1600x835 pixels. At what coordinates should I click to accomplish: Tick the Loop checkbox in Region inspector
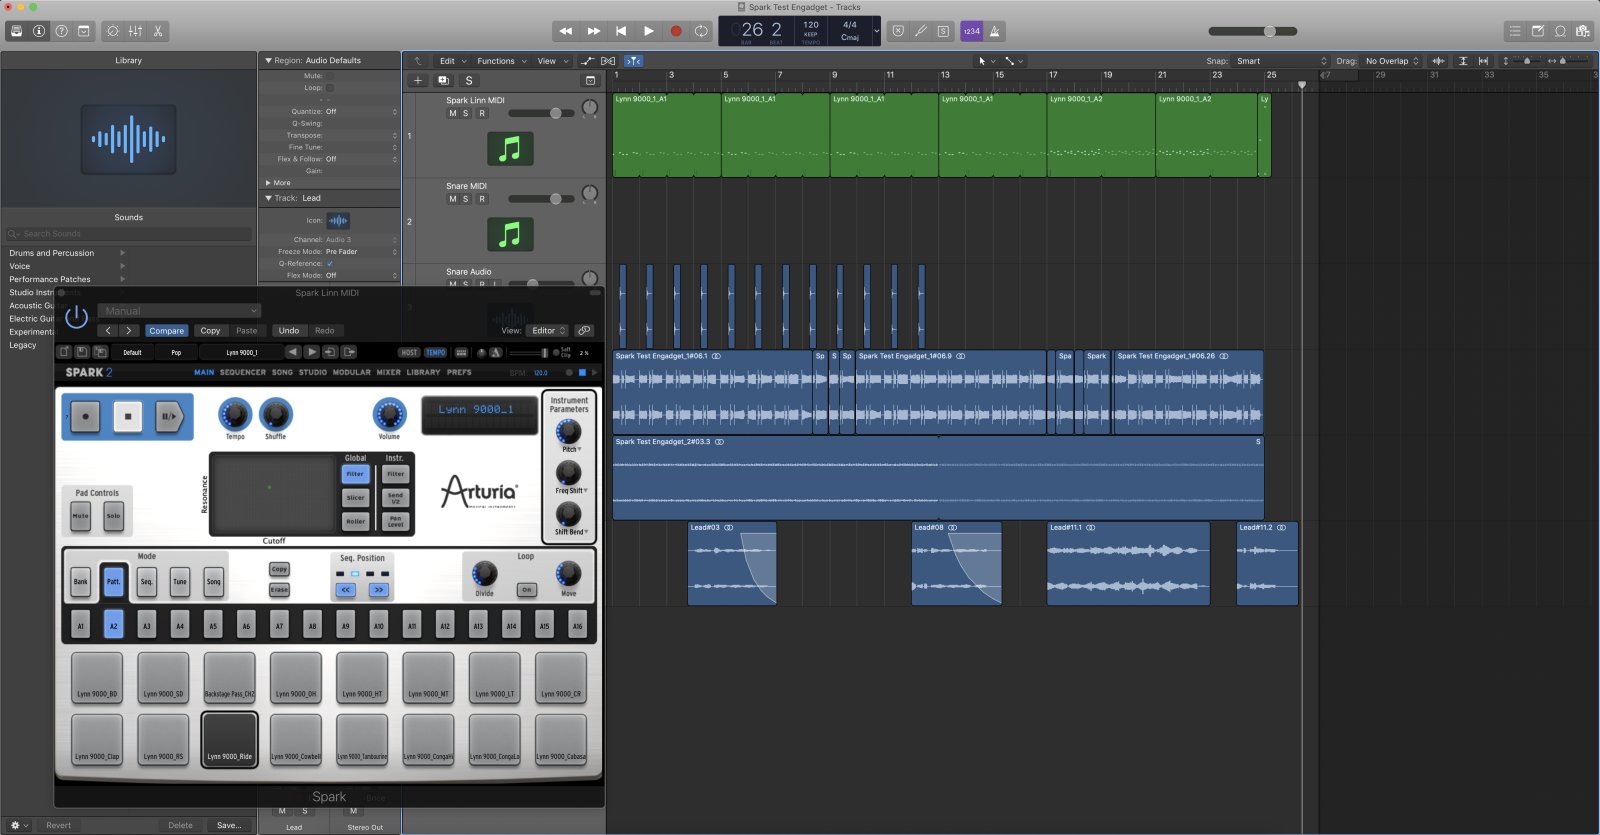click(330, 88)
